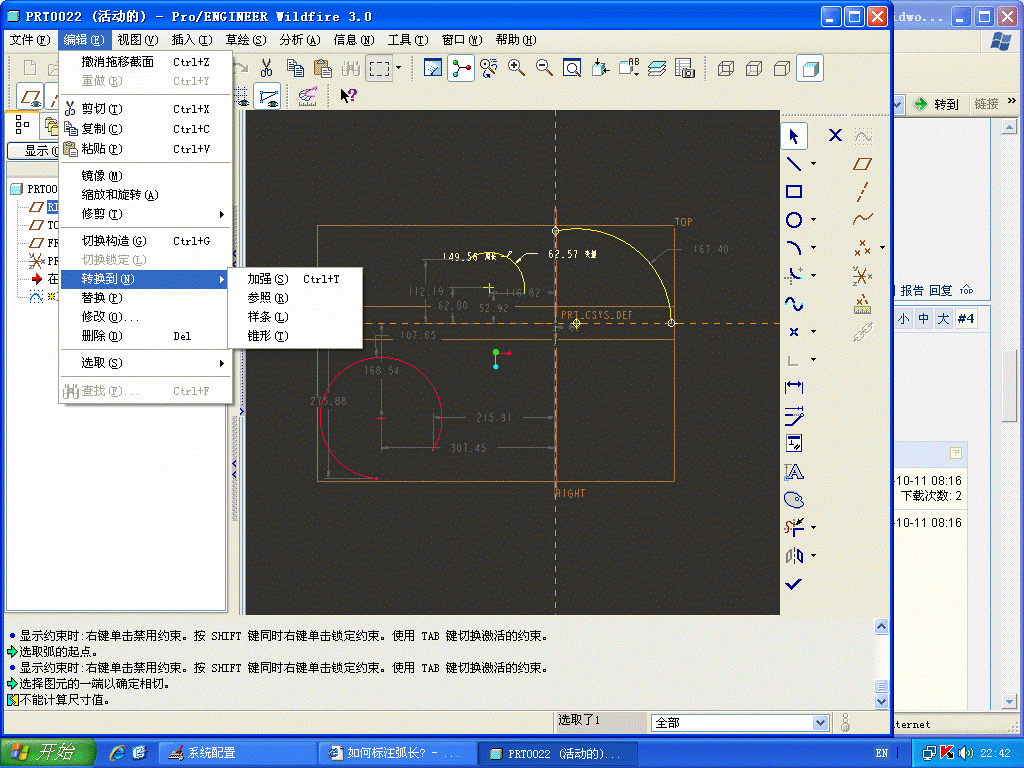
Task: Activate the arrow Select Items tool
Action: pos(793,136)
